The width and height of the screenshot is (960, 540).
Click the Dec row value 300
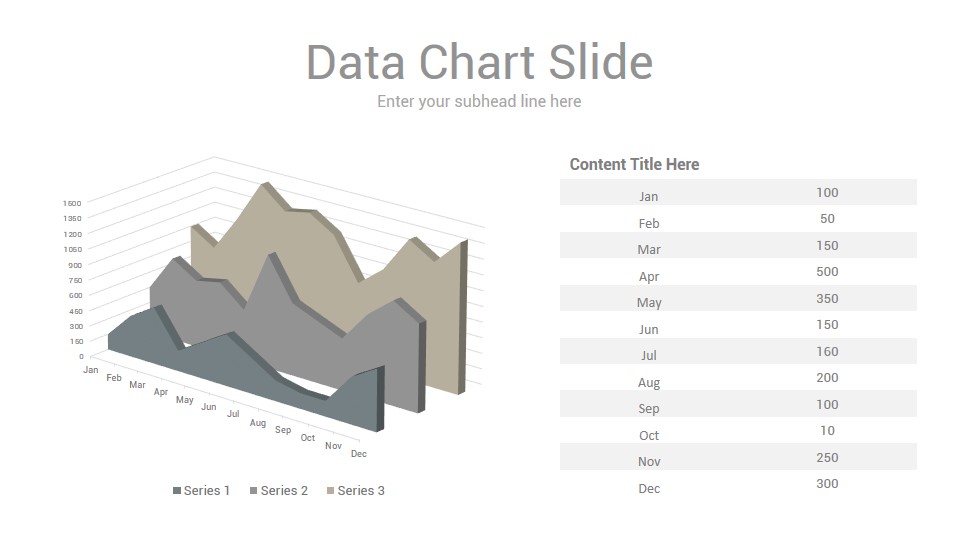(827, 484)
